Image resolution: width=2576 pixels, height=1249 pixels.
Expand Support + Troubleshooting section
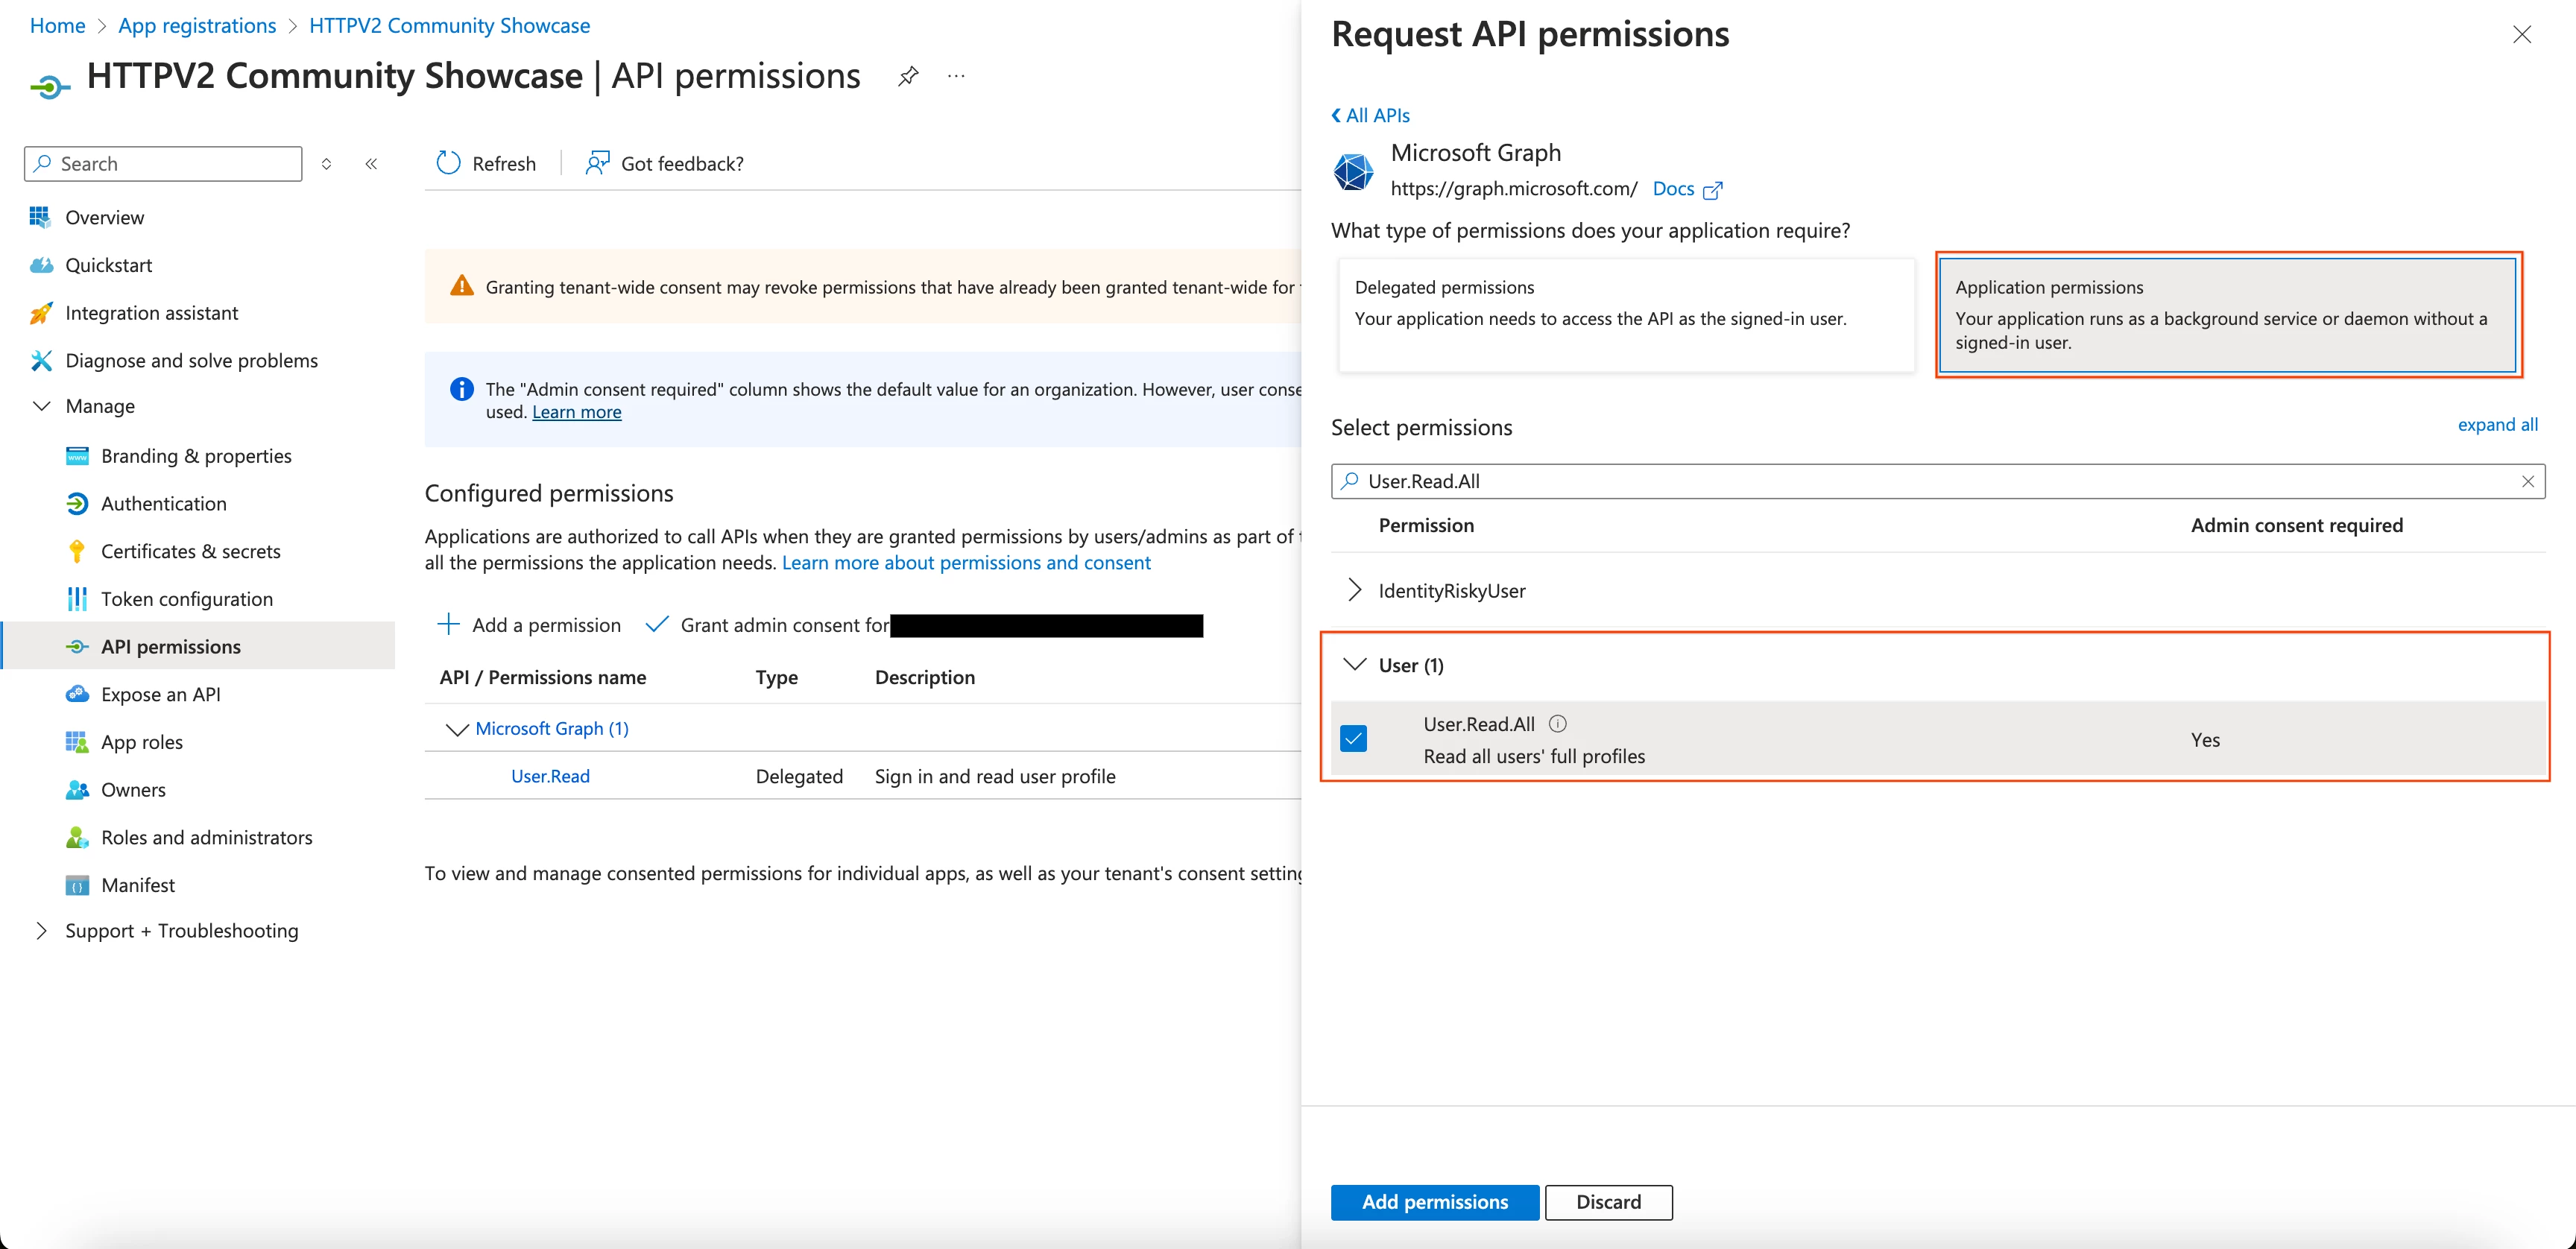pyautogui.click(x=41, y=931)
